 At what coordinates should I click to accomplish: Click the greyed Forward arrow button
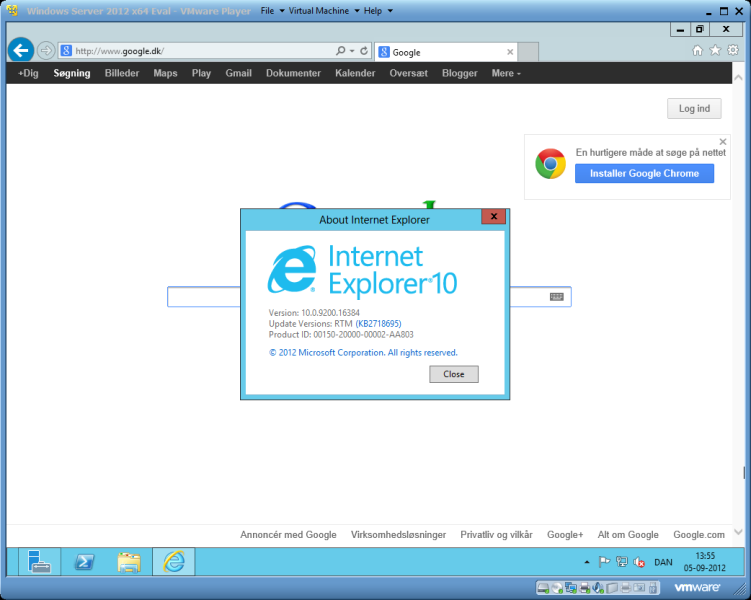[x=46, y=50]
